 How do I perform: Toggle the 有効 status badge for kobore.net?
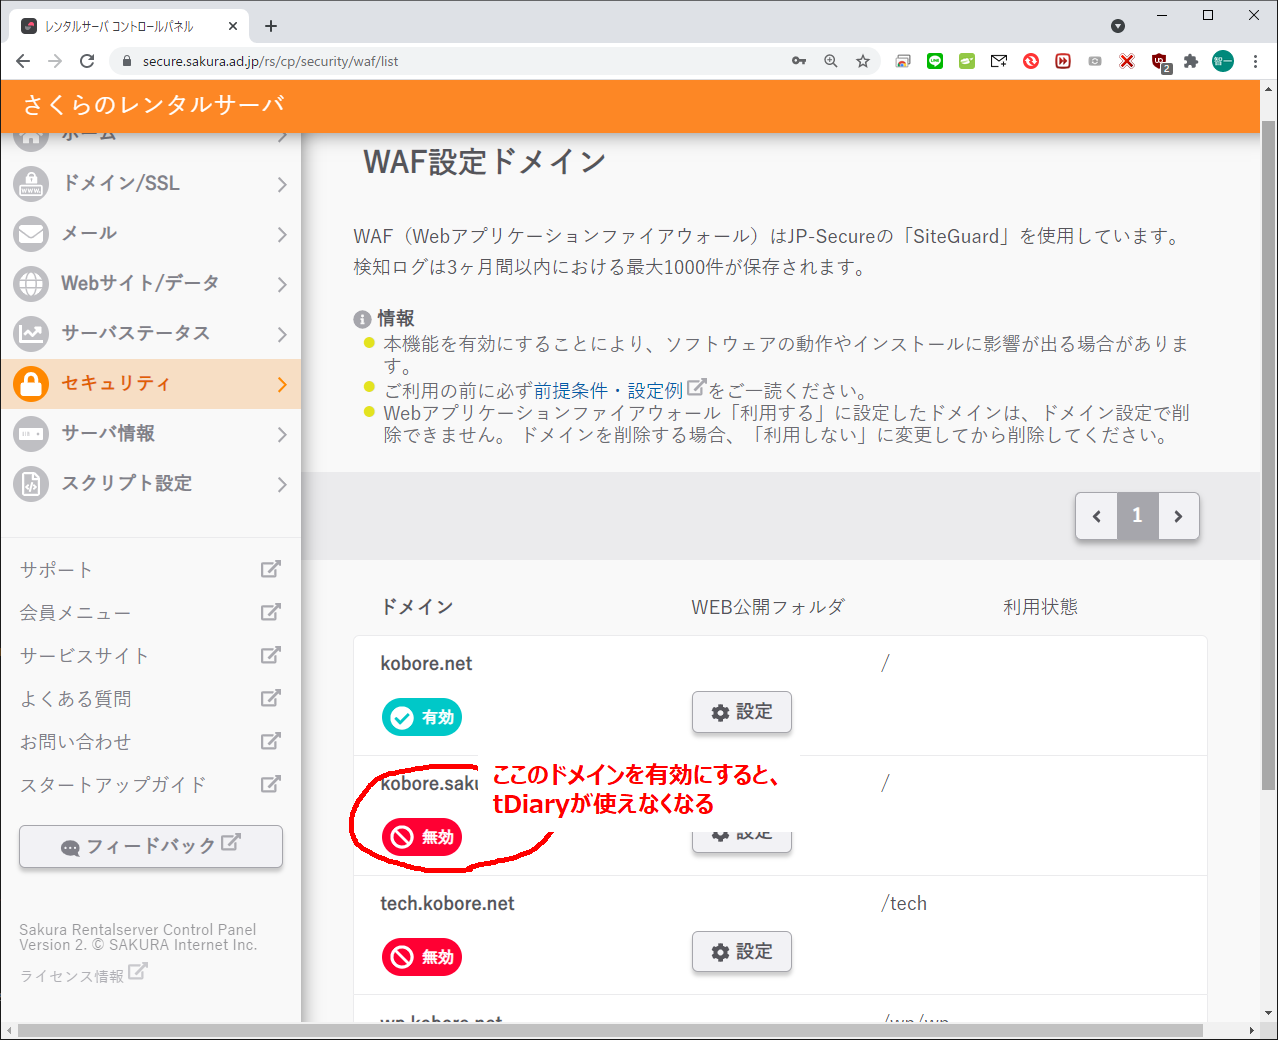click(x=422, y=717)
